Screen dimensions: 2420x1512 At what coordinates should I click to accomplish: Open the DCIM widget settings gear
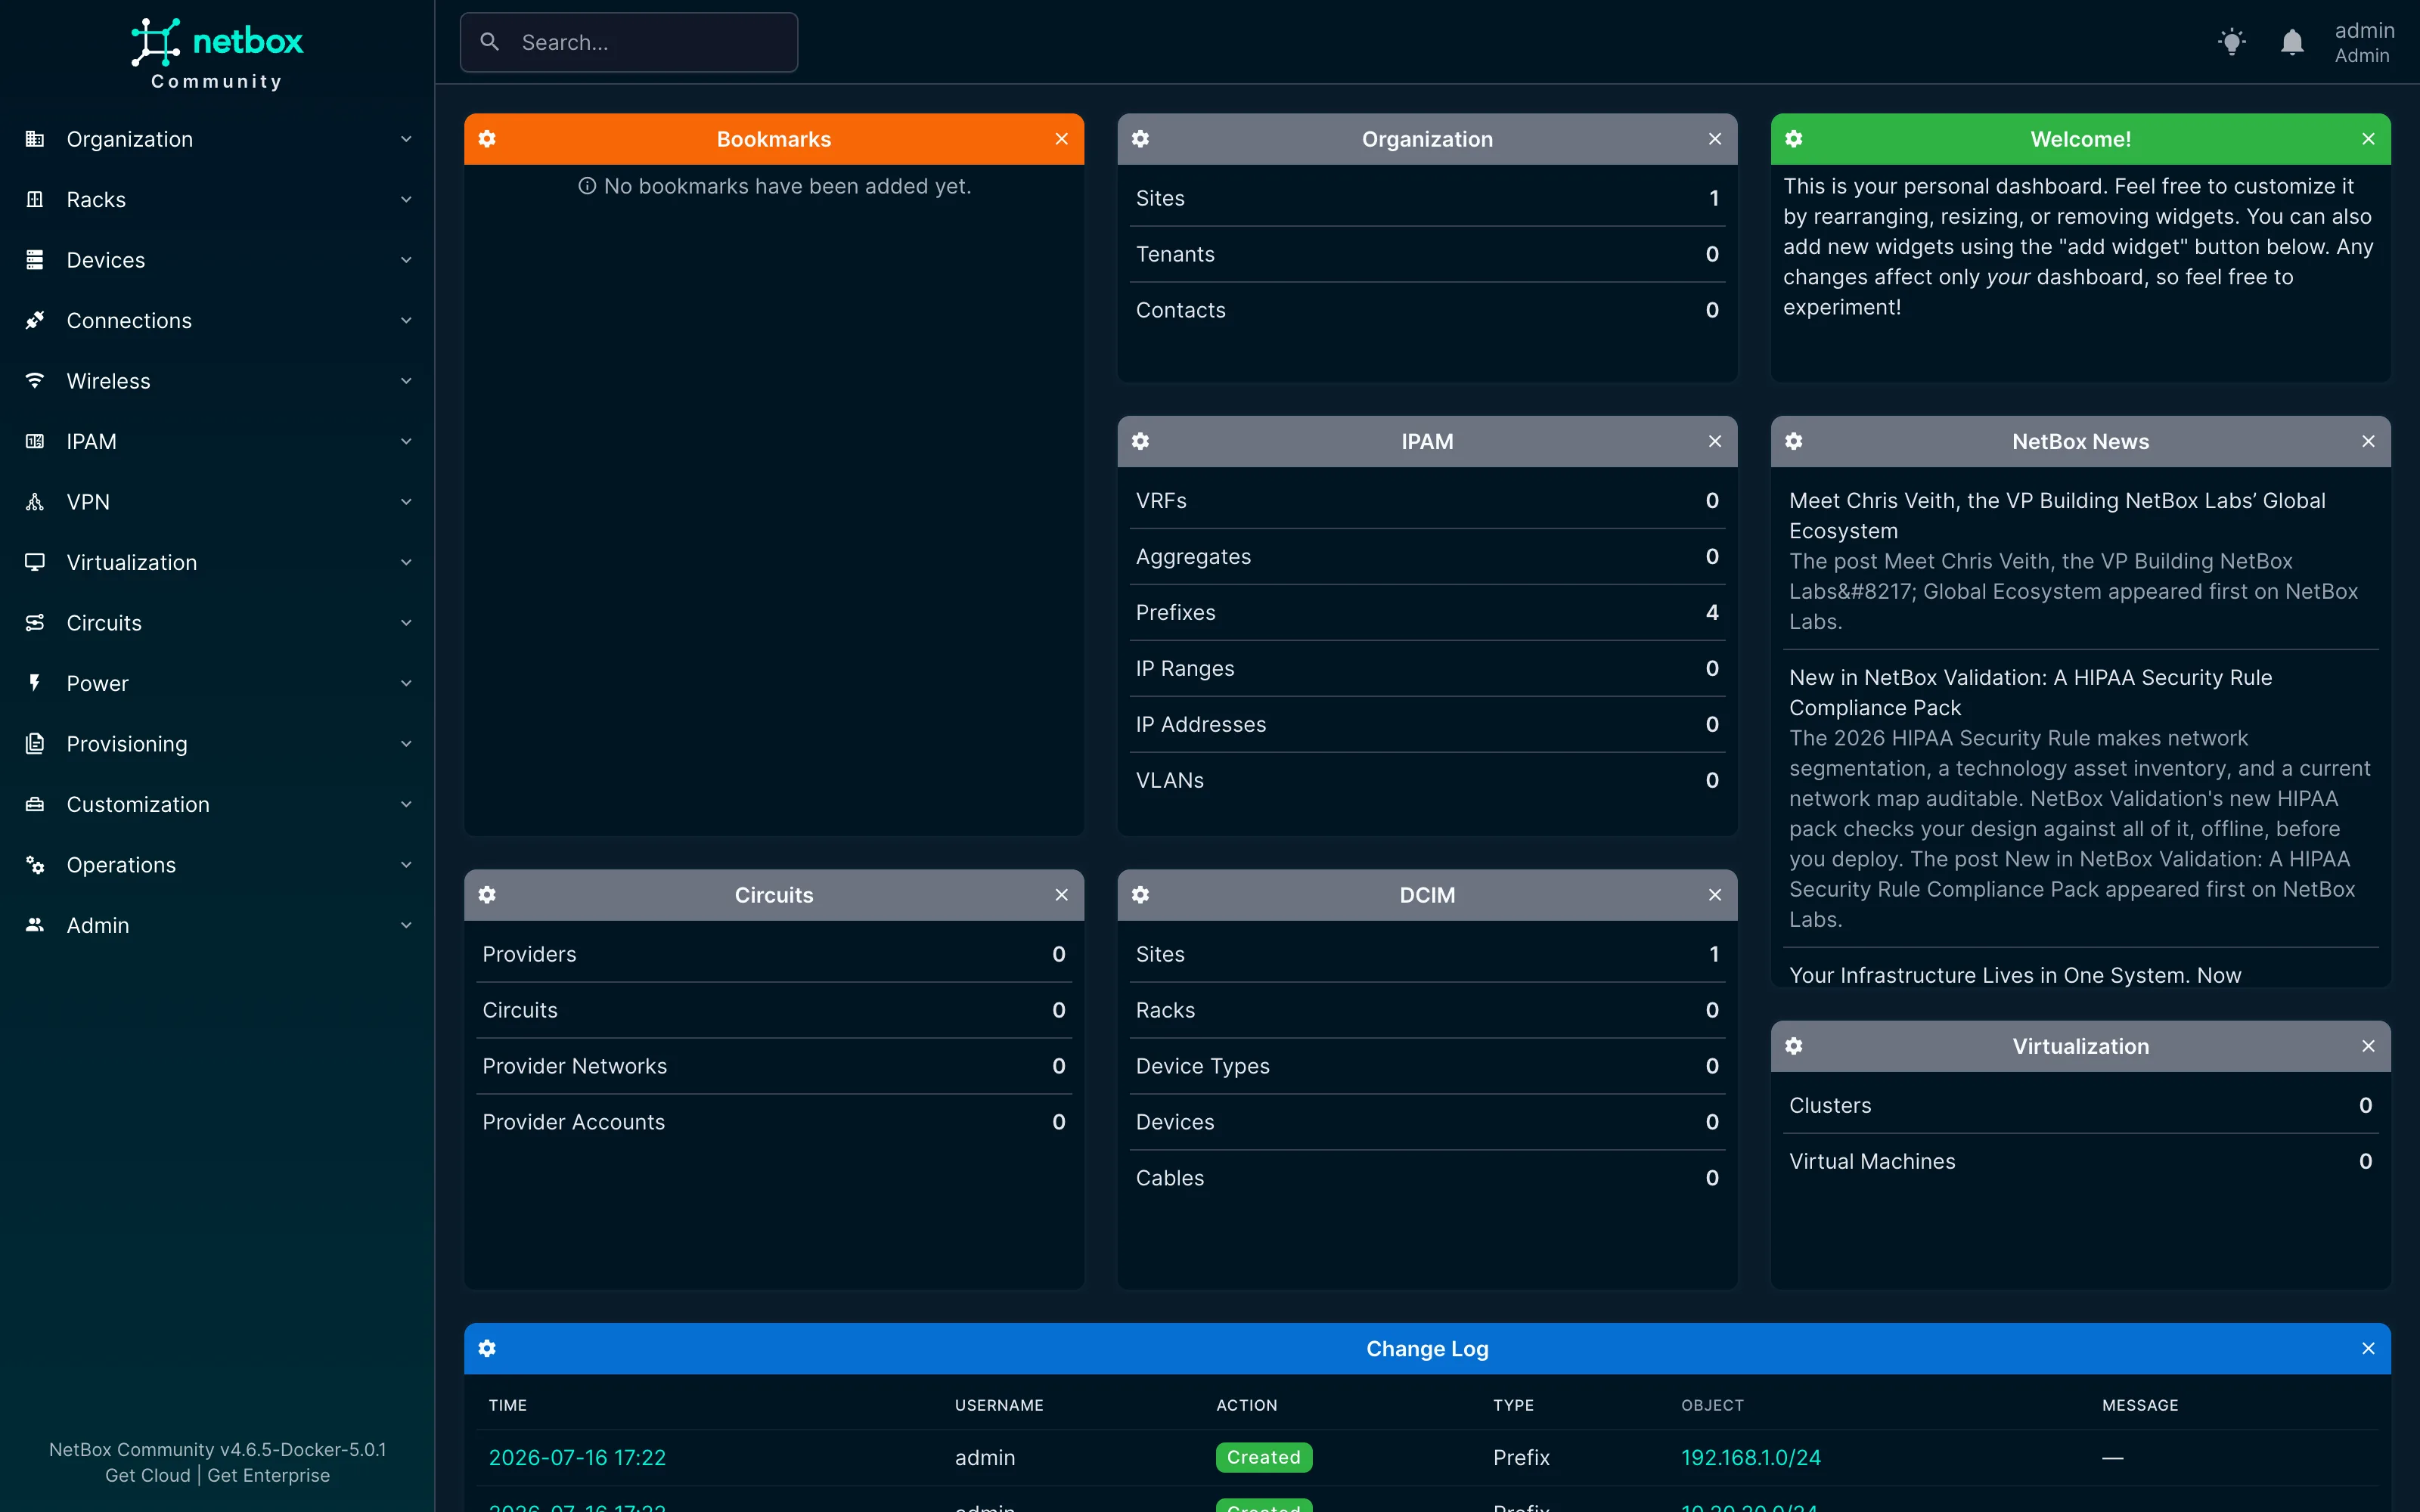1140,895
